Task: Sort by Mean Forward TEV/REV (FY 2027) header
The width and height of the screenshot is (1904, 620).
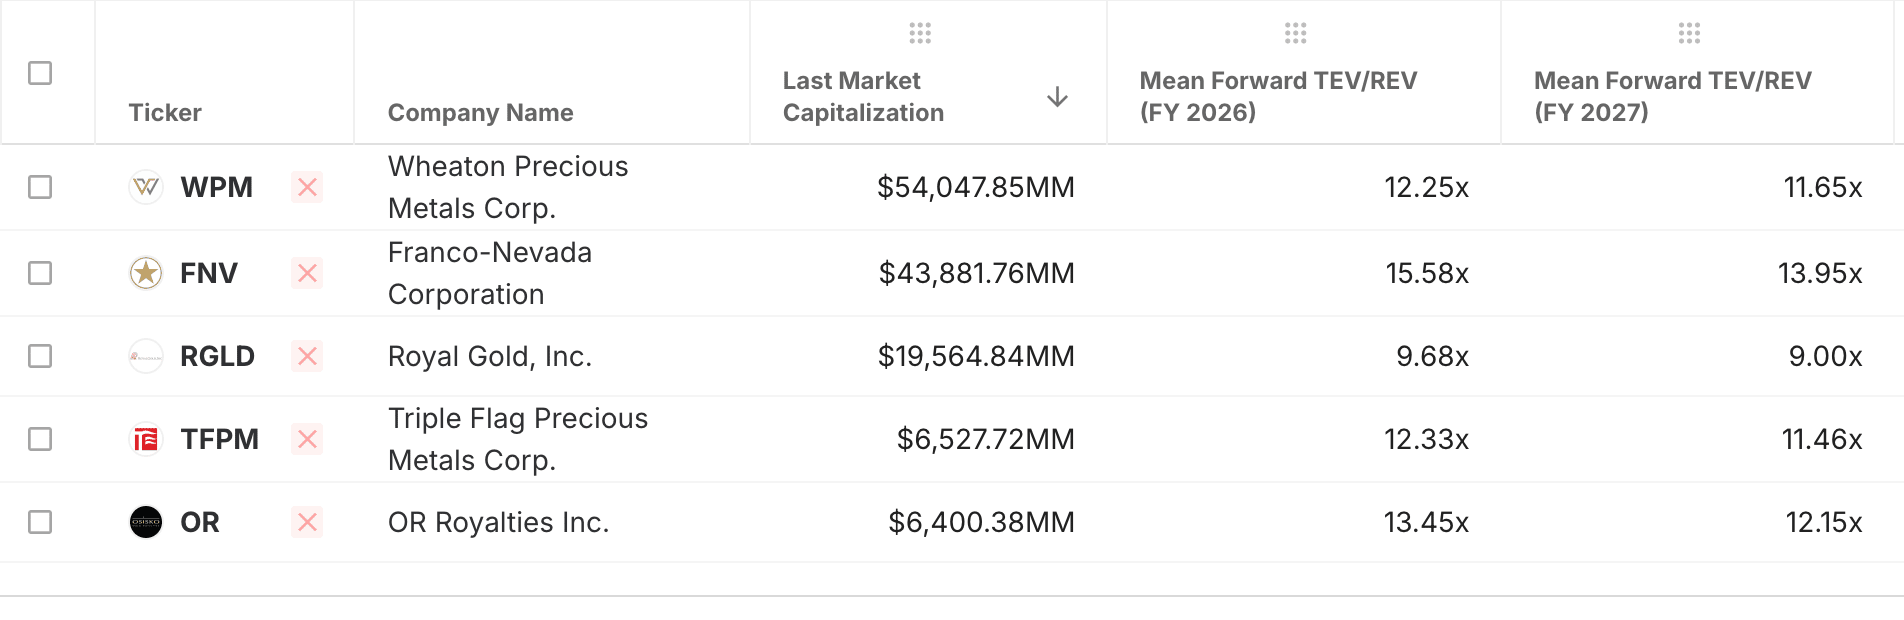Action: click(1672, 96)
